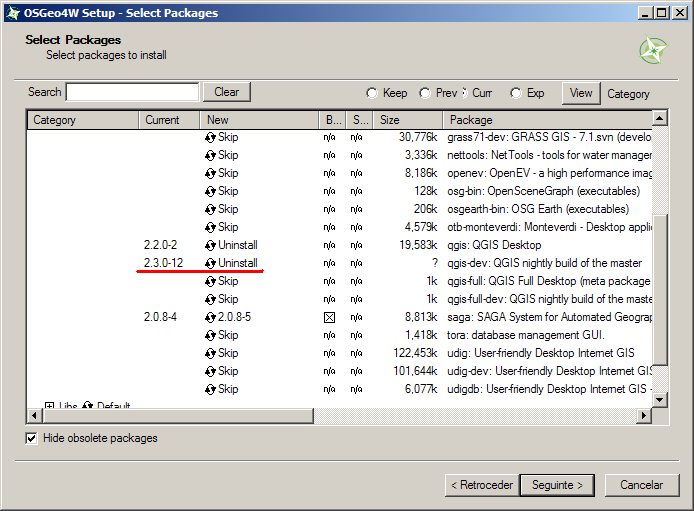Uncheck Hide obsolete packages
This screenshot has width=694, height=511.
(x=31, y=438)
